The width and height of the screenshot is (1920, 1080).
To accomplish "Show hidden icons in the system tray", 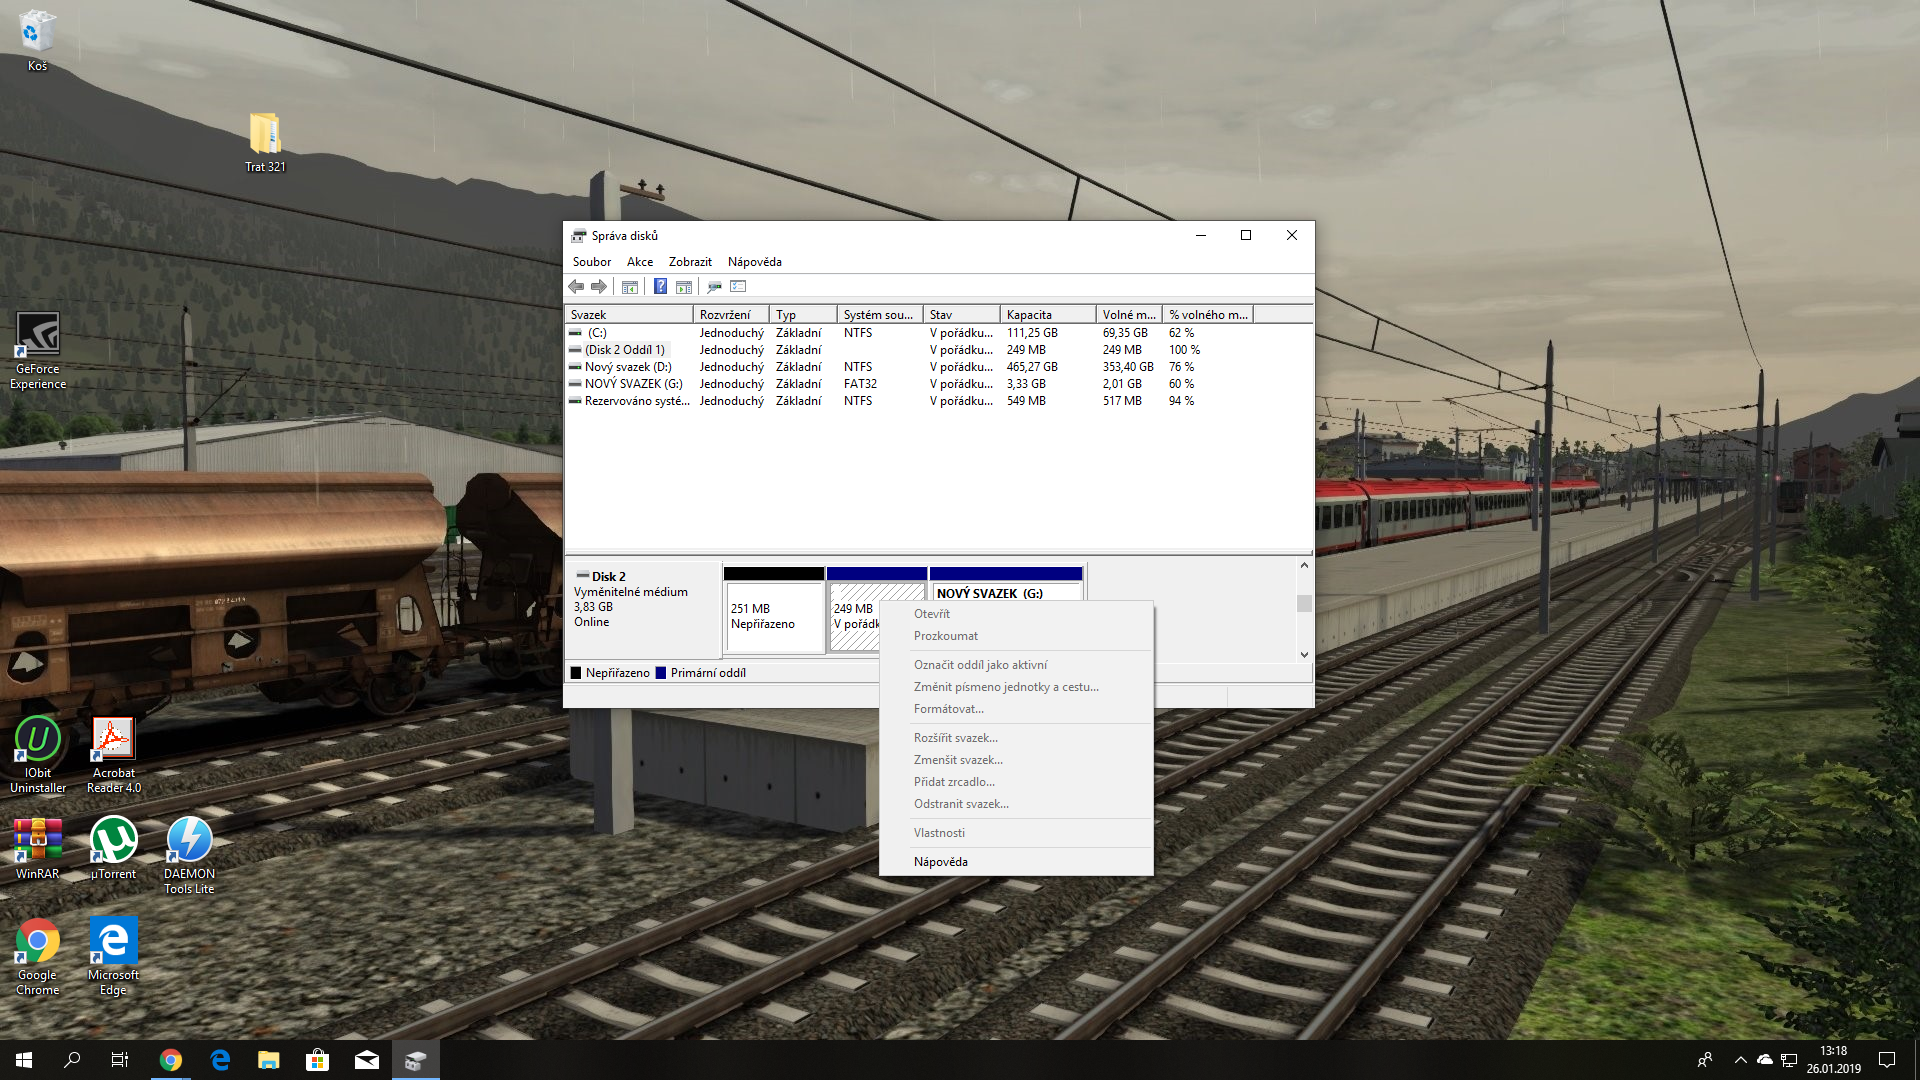I will click(1740, 1060).
